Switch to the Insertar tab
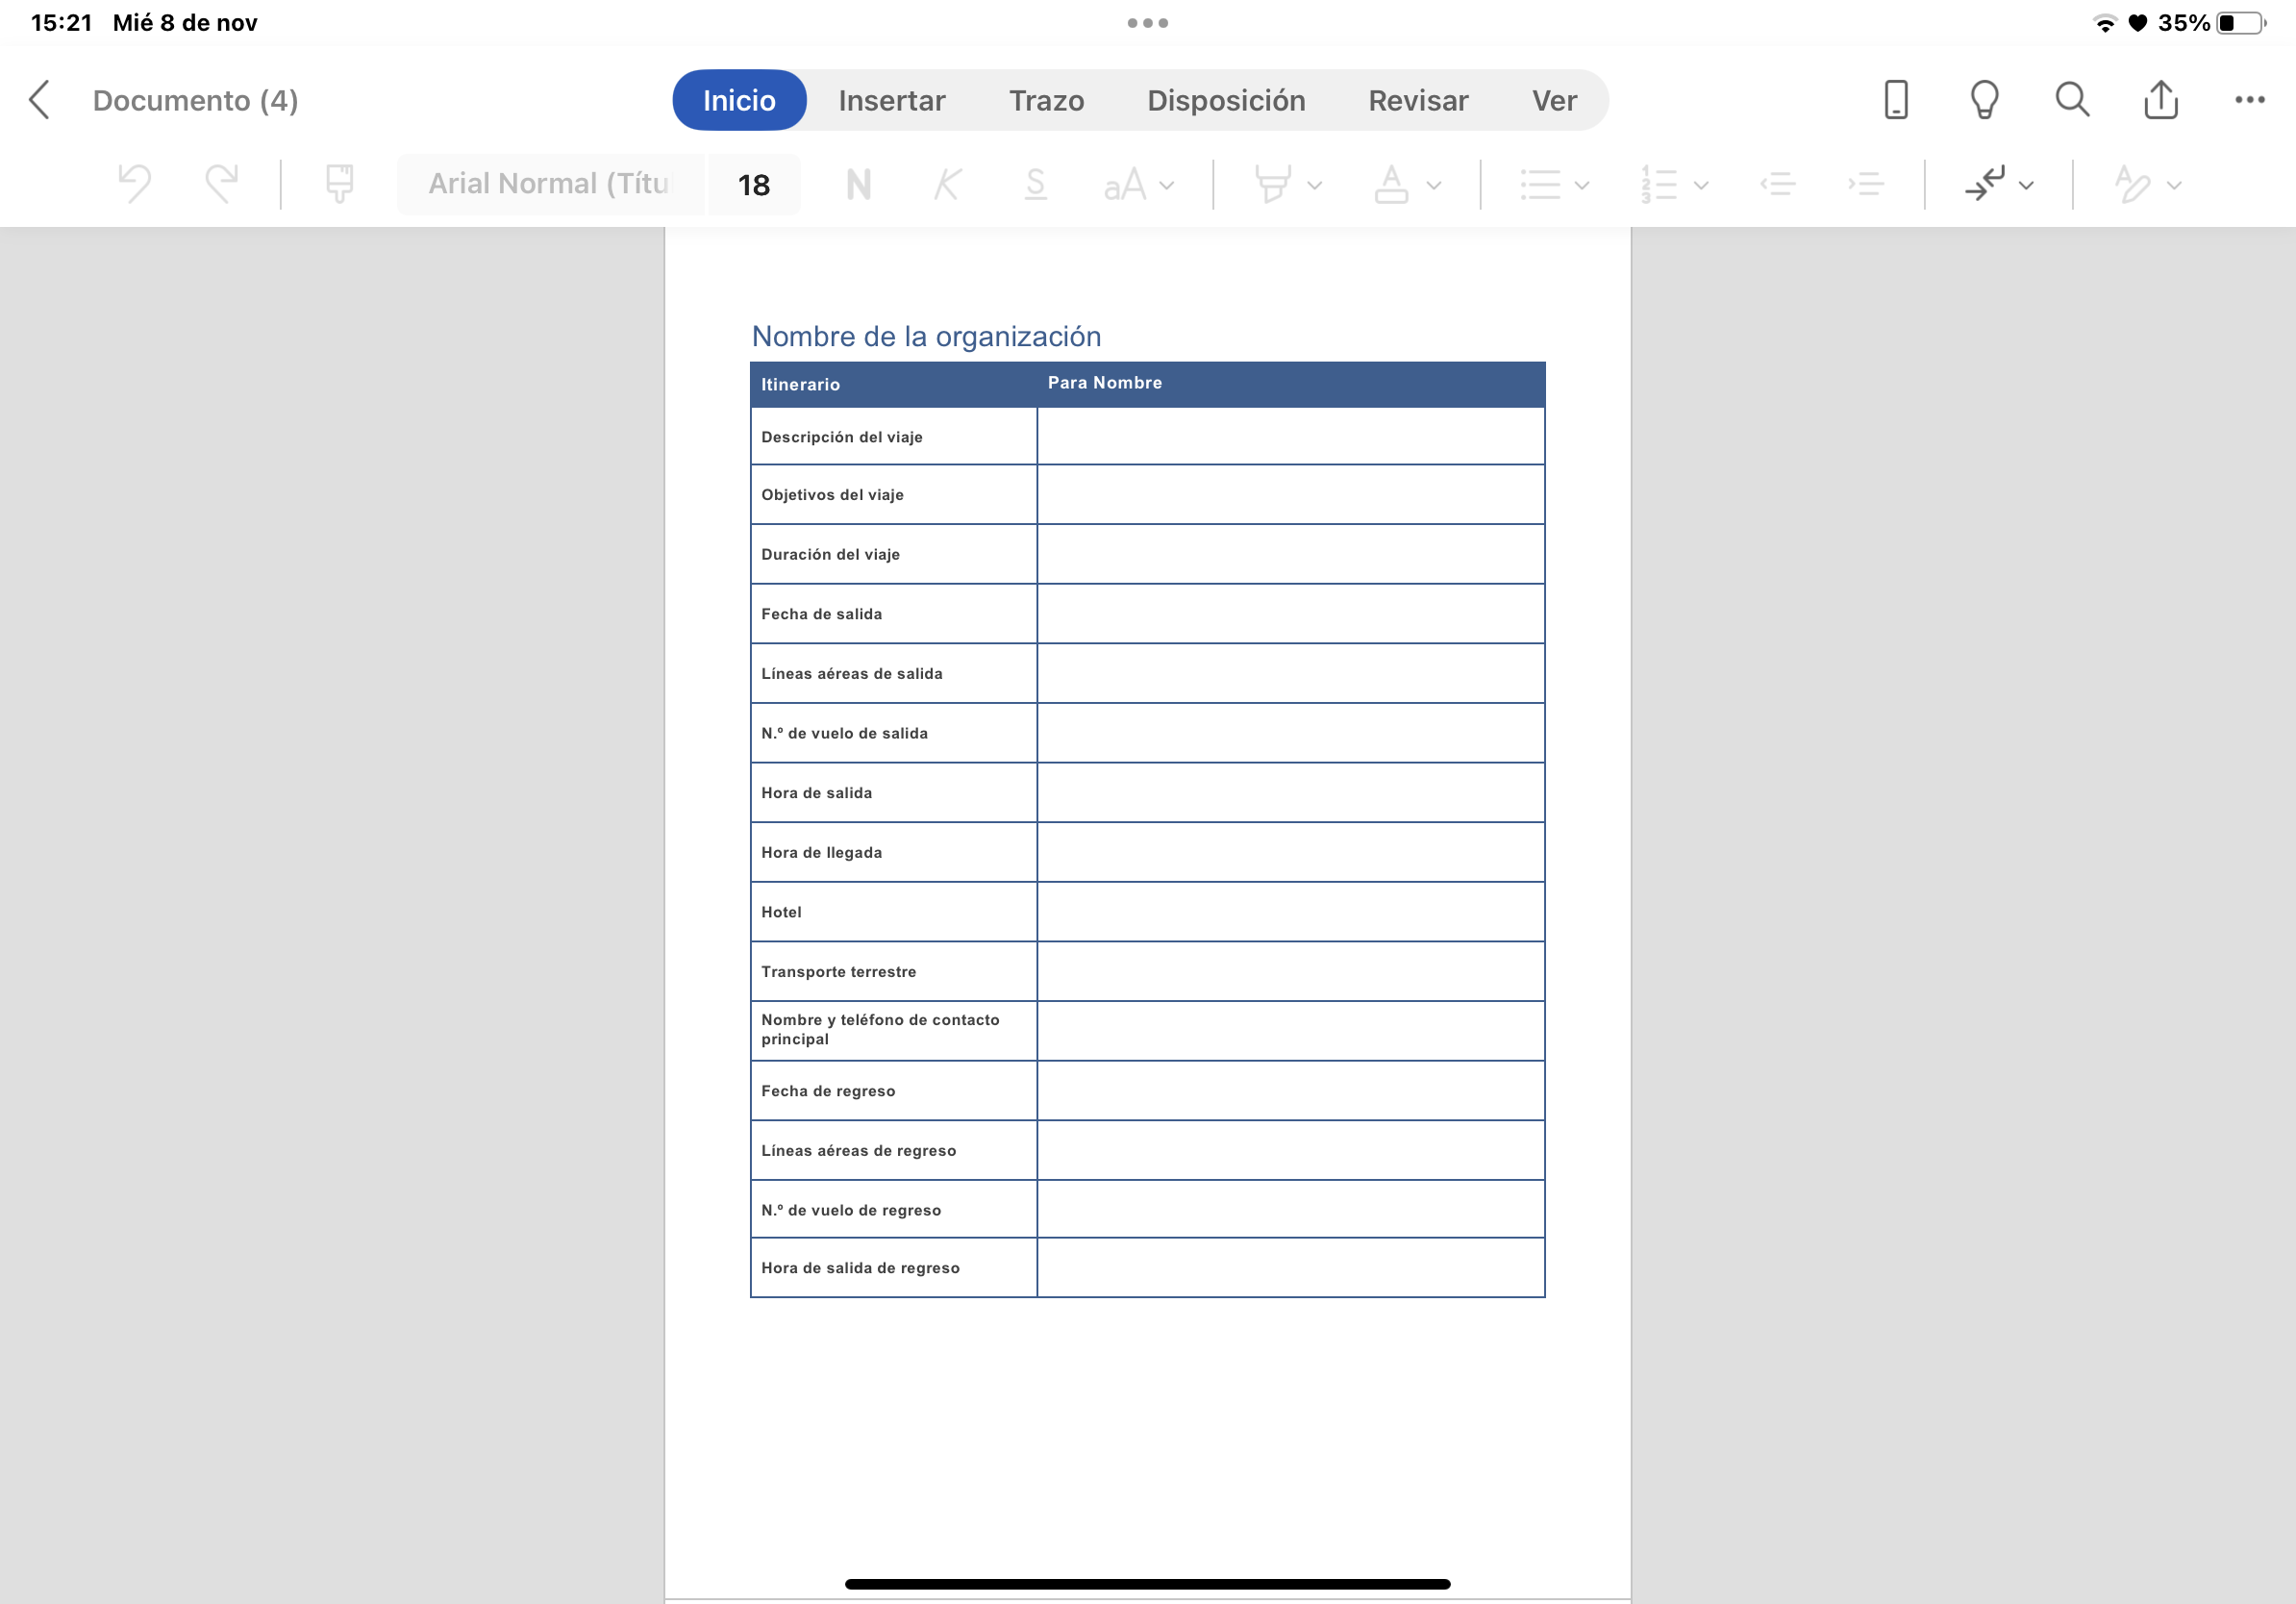2296x1604 pixels. tap(891, 100)
